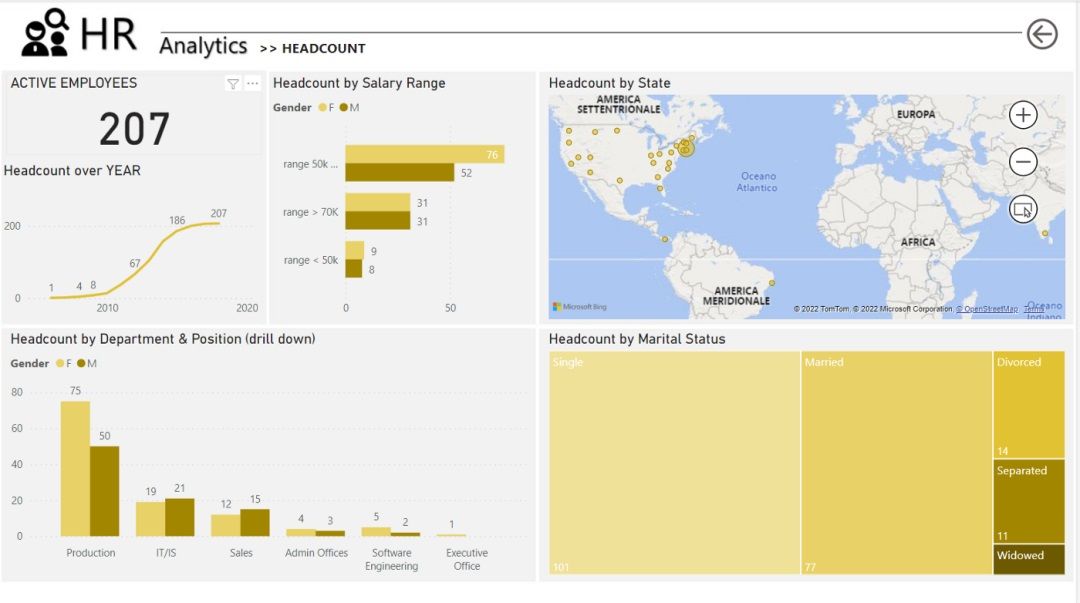1080x603 pixels.
Task: Select the Single tile in marital treemap
Action: point(674,463)
